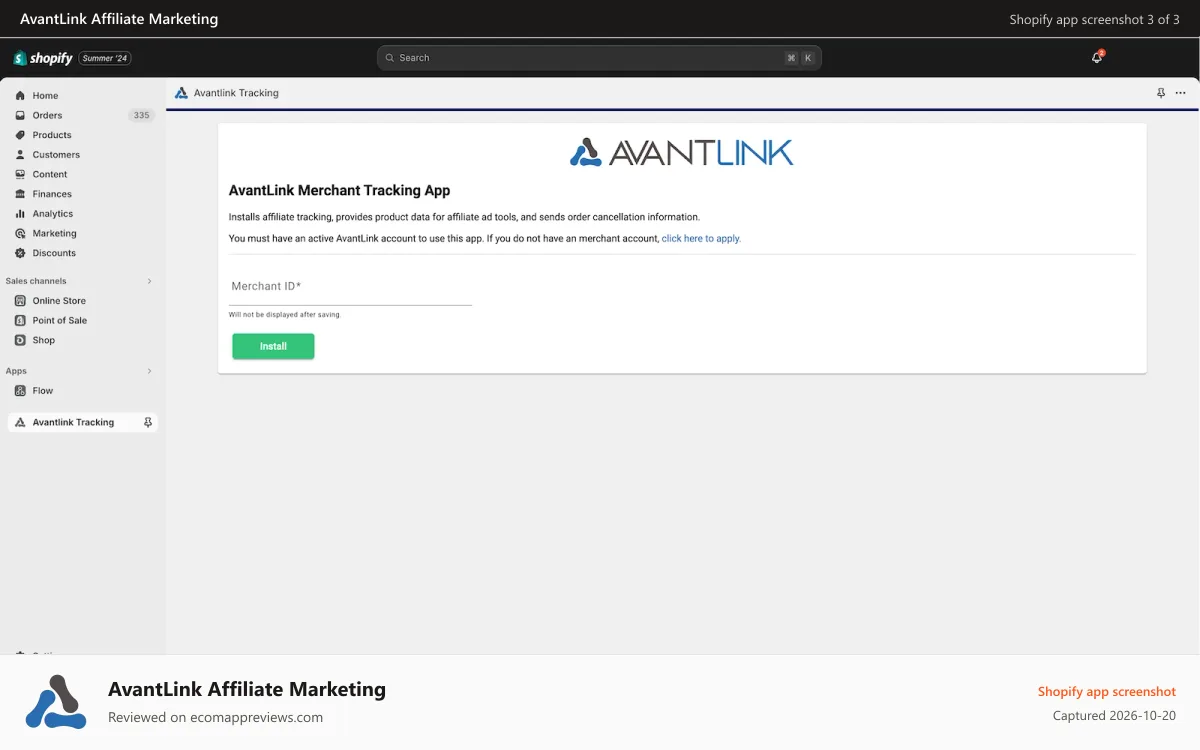Click the Summer '24 edition badge
1200x750 pixels.
tap(105, 58)
